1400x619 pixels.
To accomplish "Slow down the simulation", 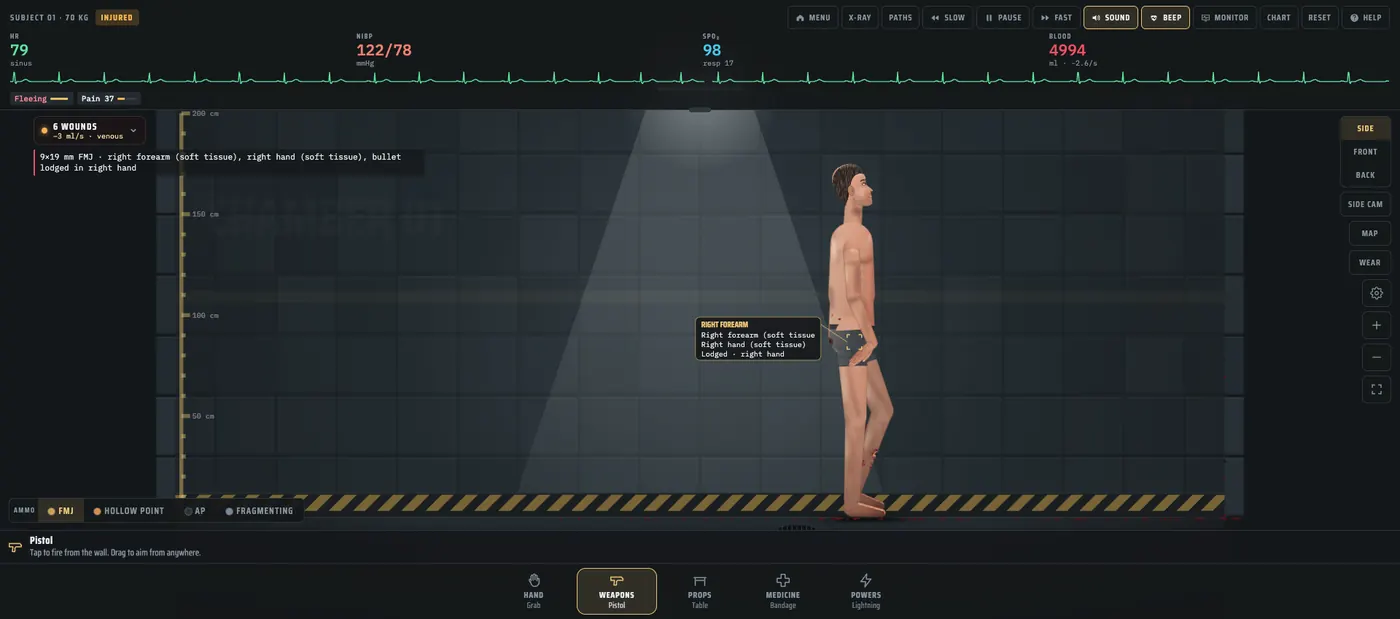I will click(x=947, y=17).
